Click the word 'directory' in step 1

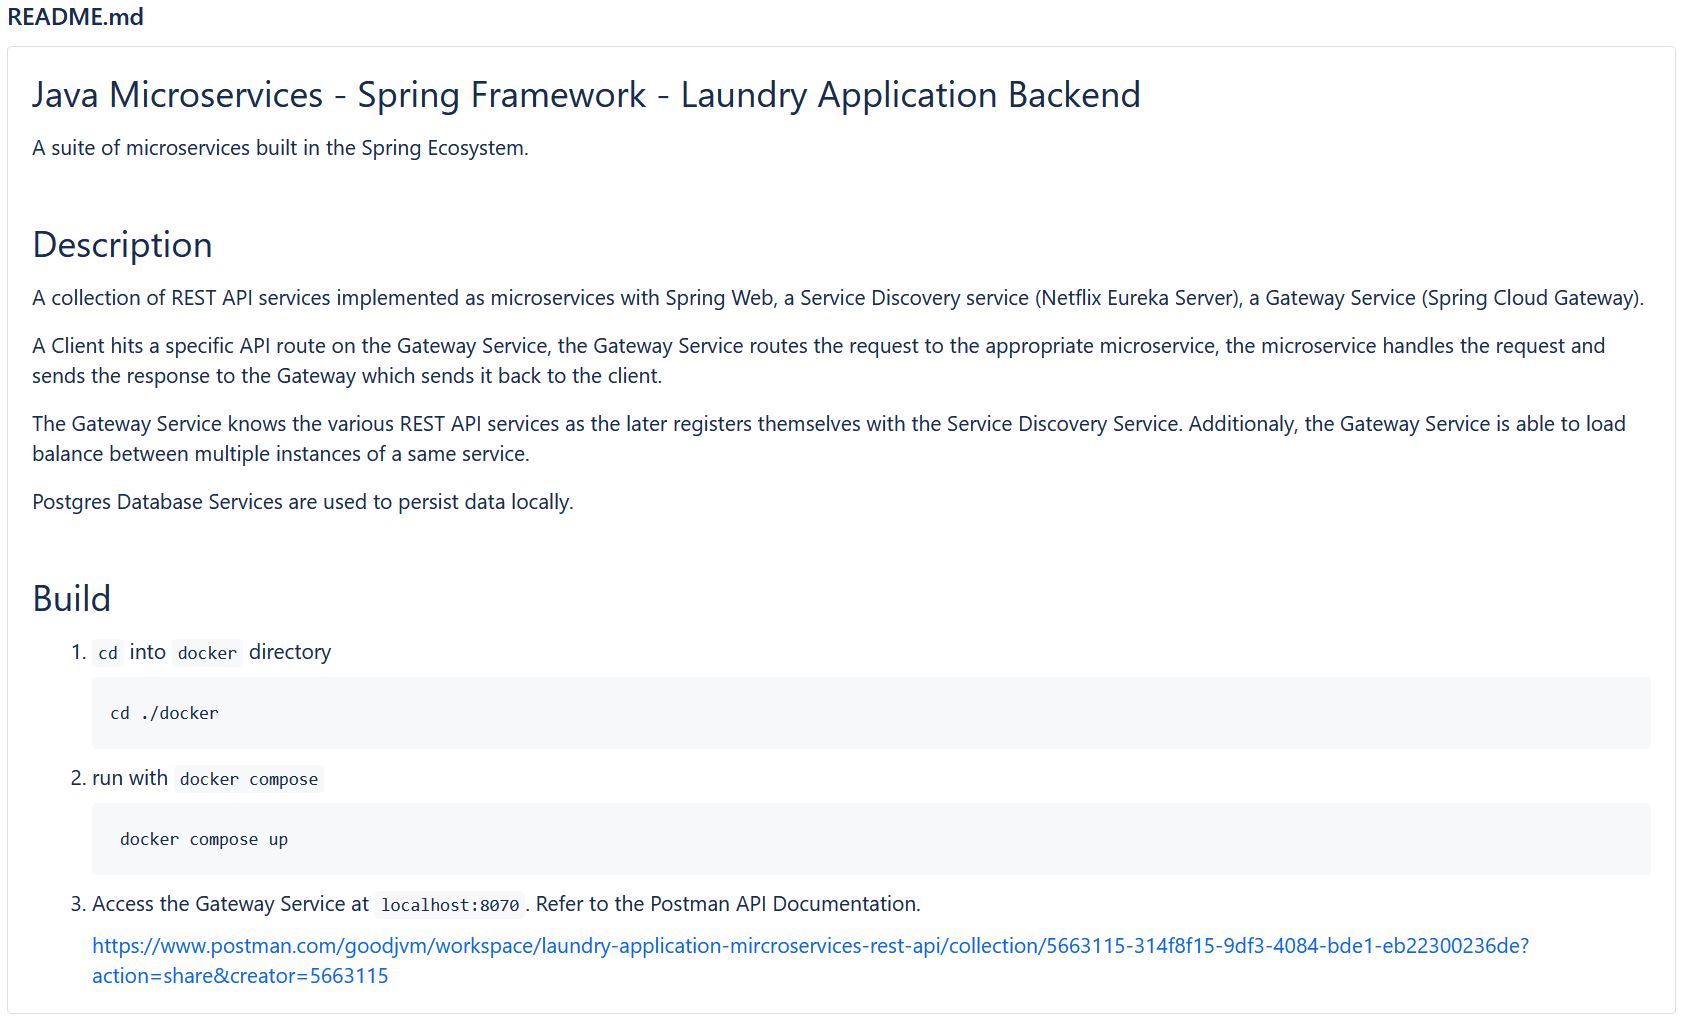coord(290,652)
